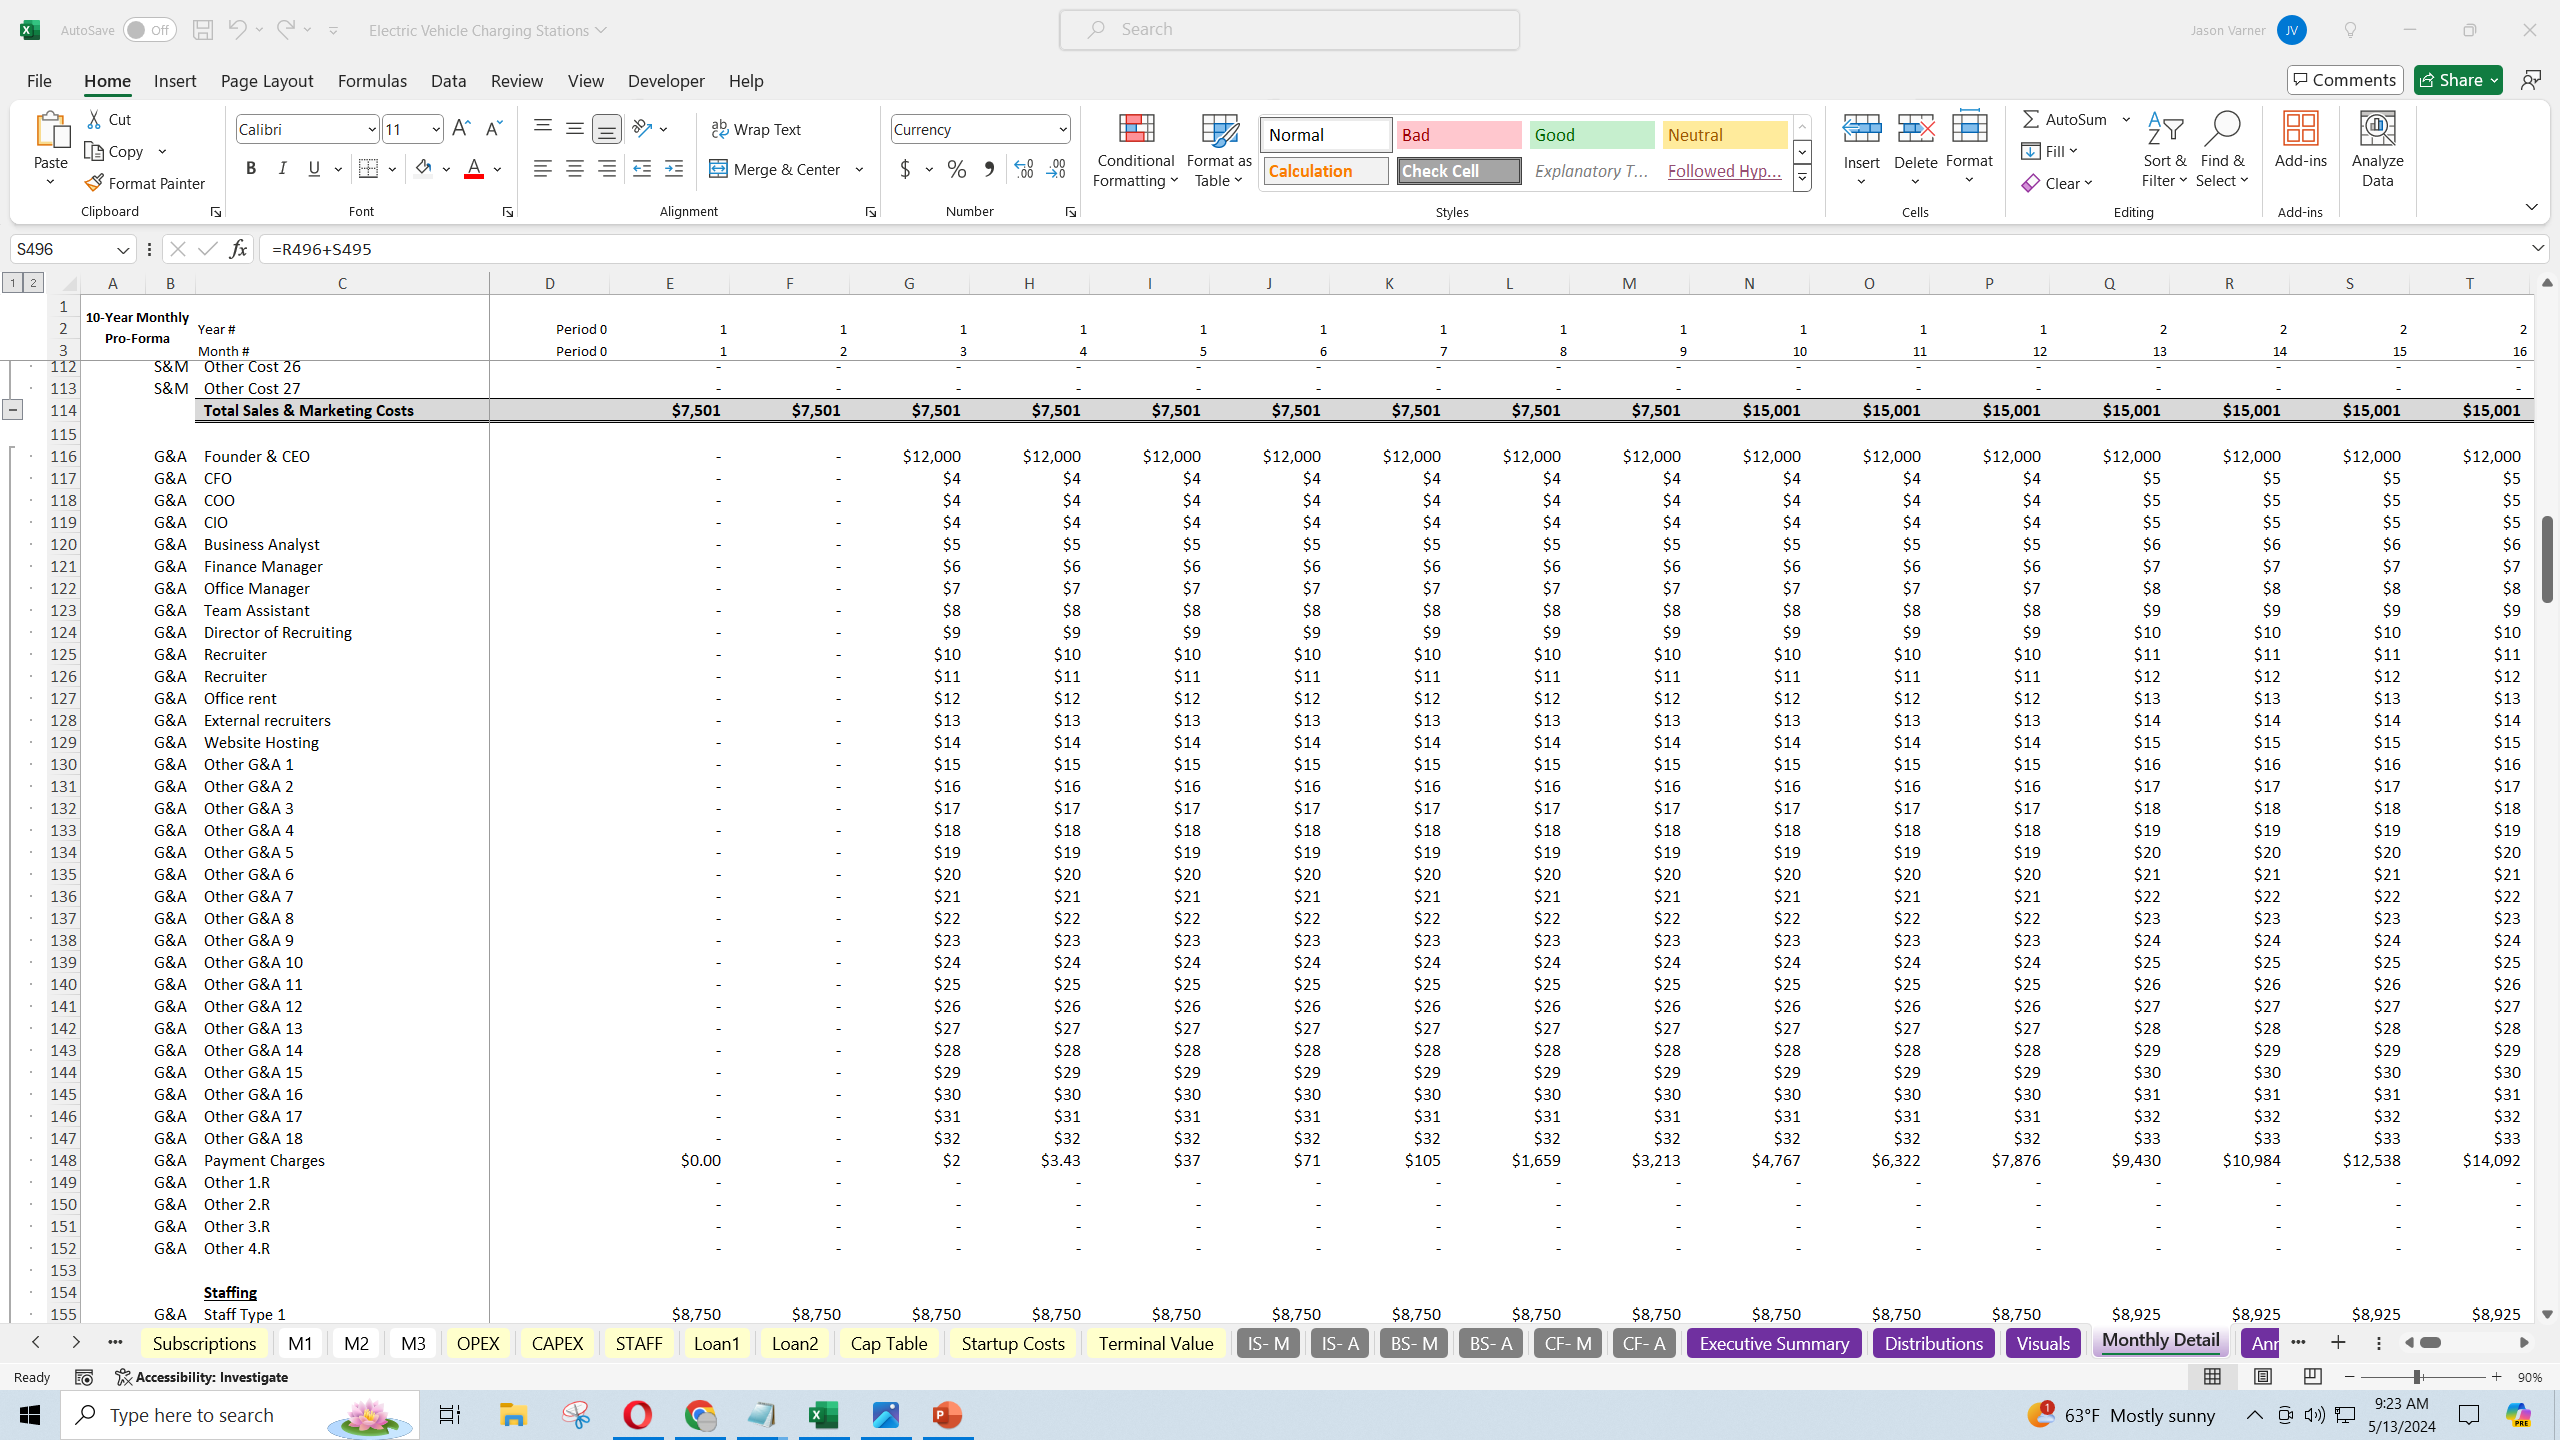This screenshot has width=2560, height=1440.
Task: Expand the Merge & Center dropdown arrow
Action: coord(859,169)
